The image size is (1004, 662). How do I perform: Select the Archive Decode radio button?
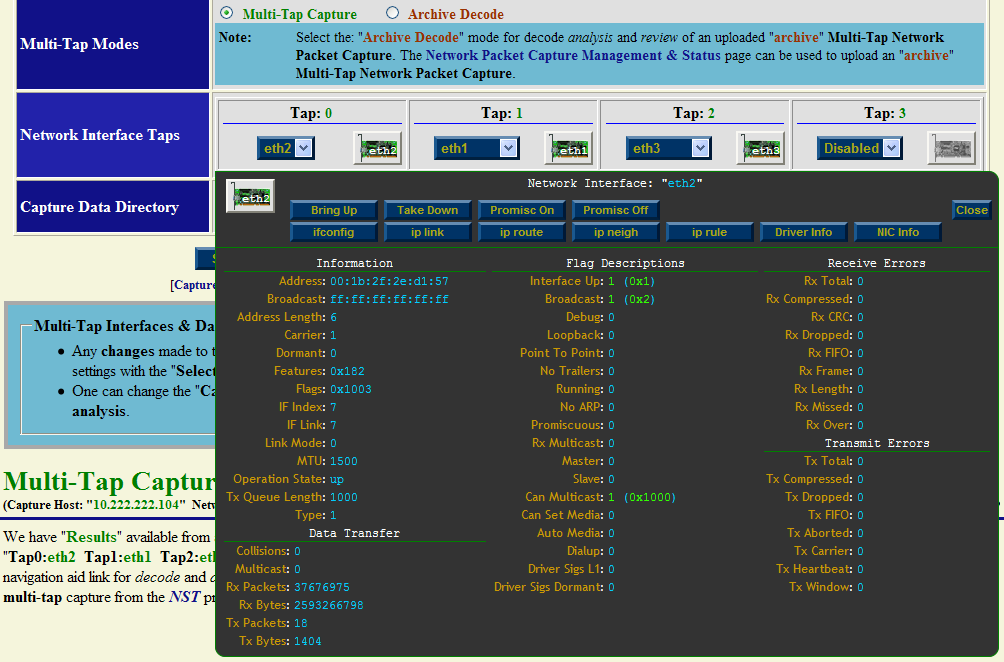(393, 13)
